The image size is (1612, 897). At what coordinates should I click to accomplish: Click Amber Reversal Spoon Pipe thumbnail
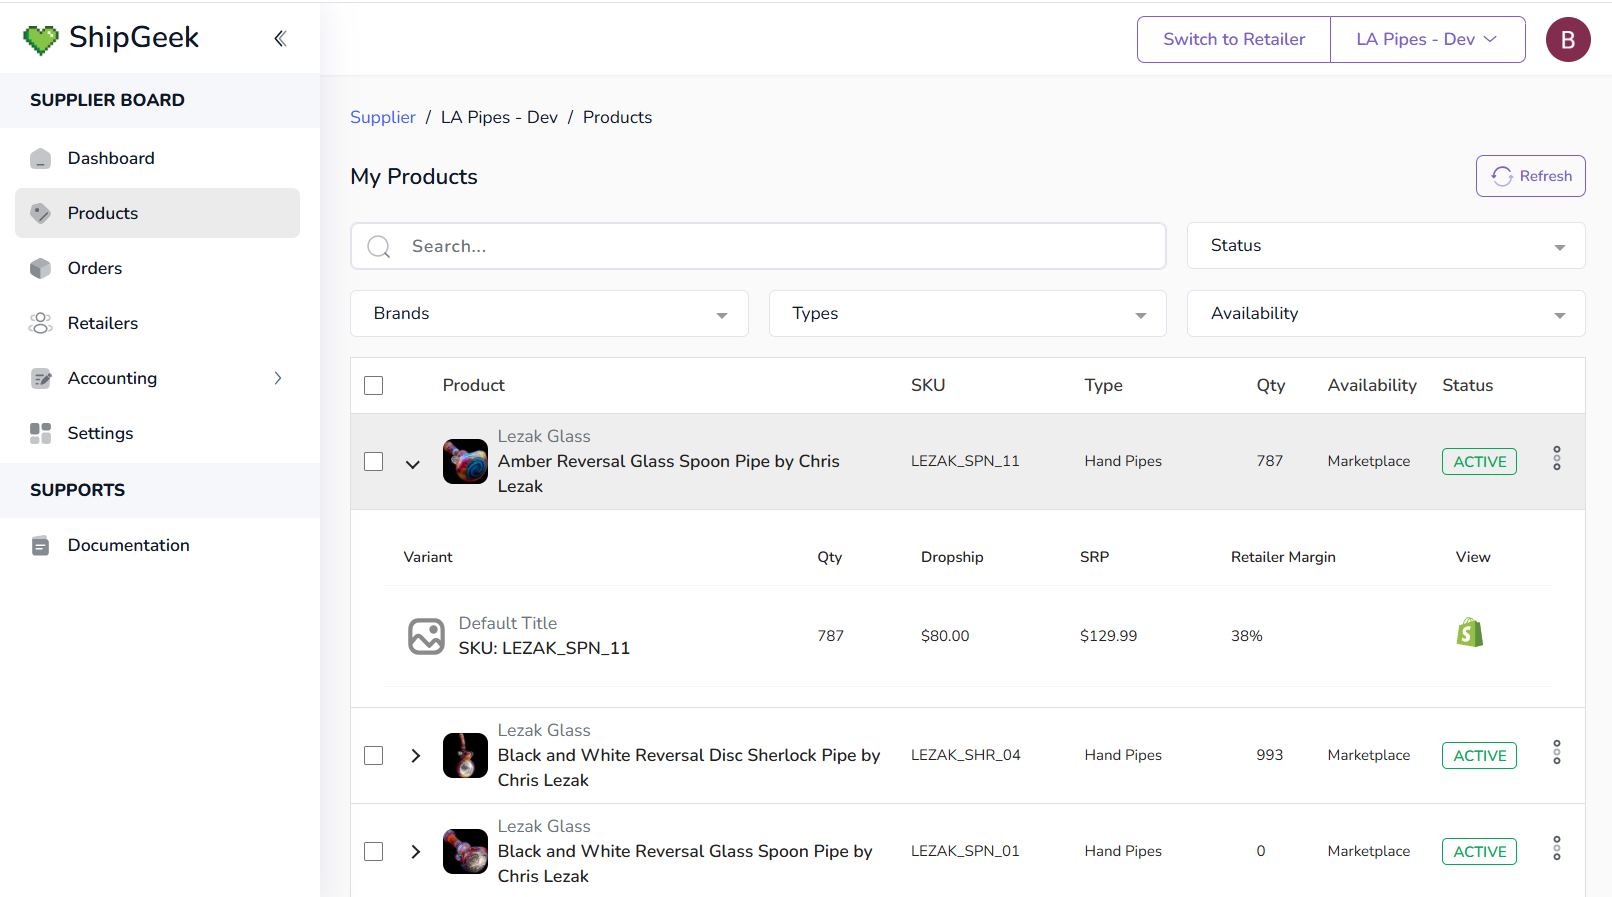point(465,461)
